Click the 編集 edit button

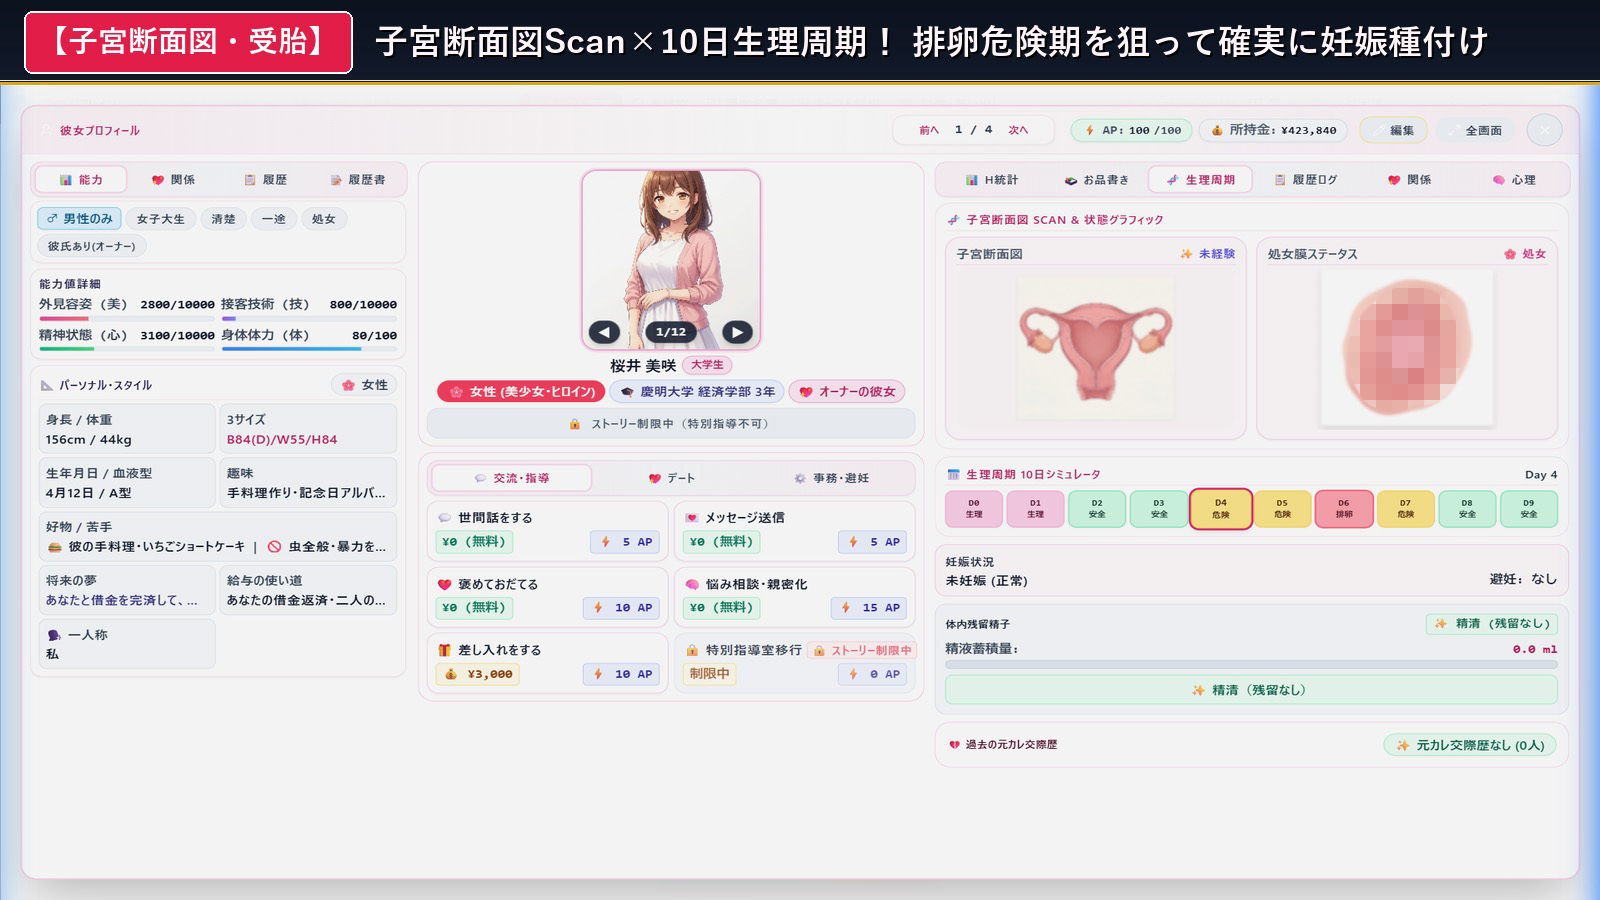[x=1393, y=130]
